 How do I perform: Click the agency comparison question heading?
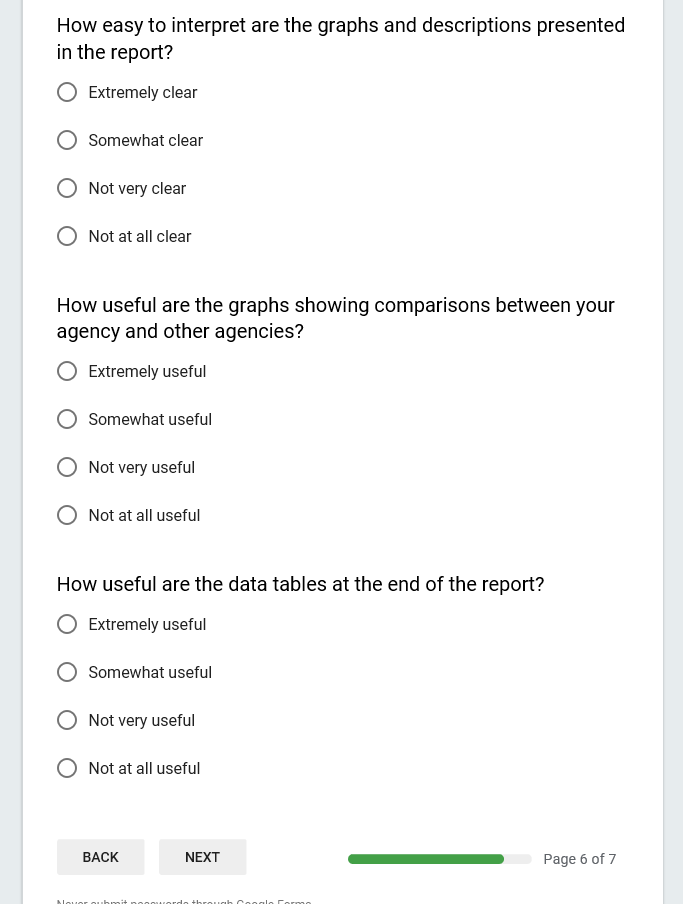tap(335, 318)
